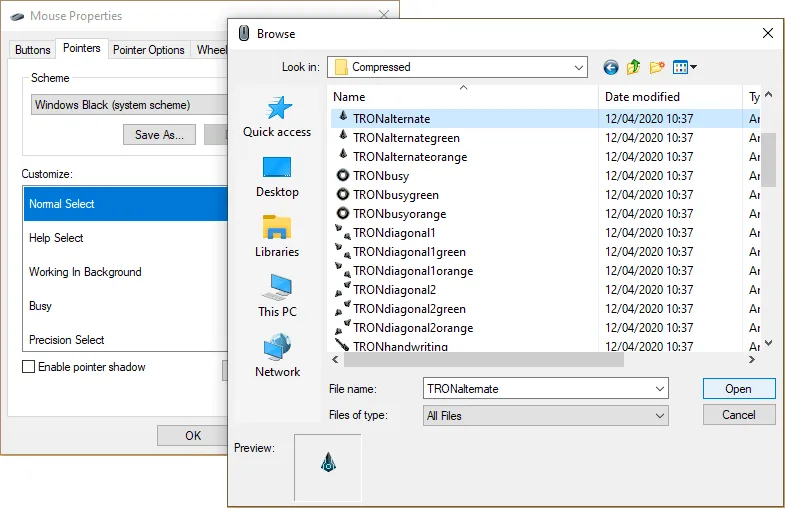This screenshot has height=521, width=785.
Task: Select the TRONalternateorange file icon
Action: (x=343, y=155)
